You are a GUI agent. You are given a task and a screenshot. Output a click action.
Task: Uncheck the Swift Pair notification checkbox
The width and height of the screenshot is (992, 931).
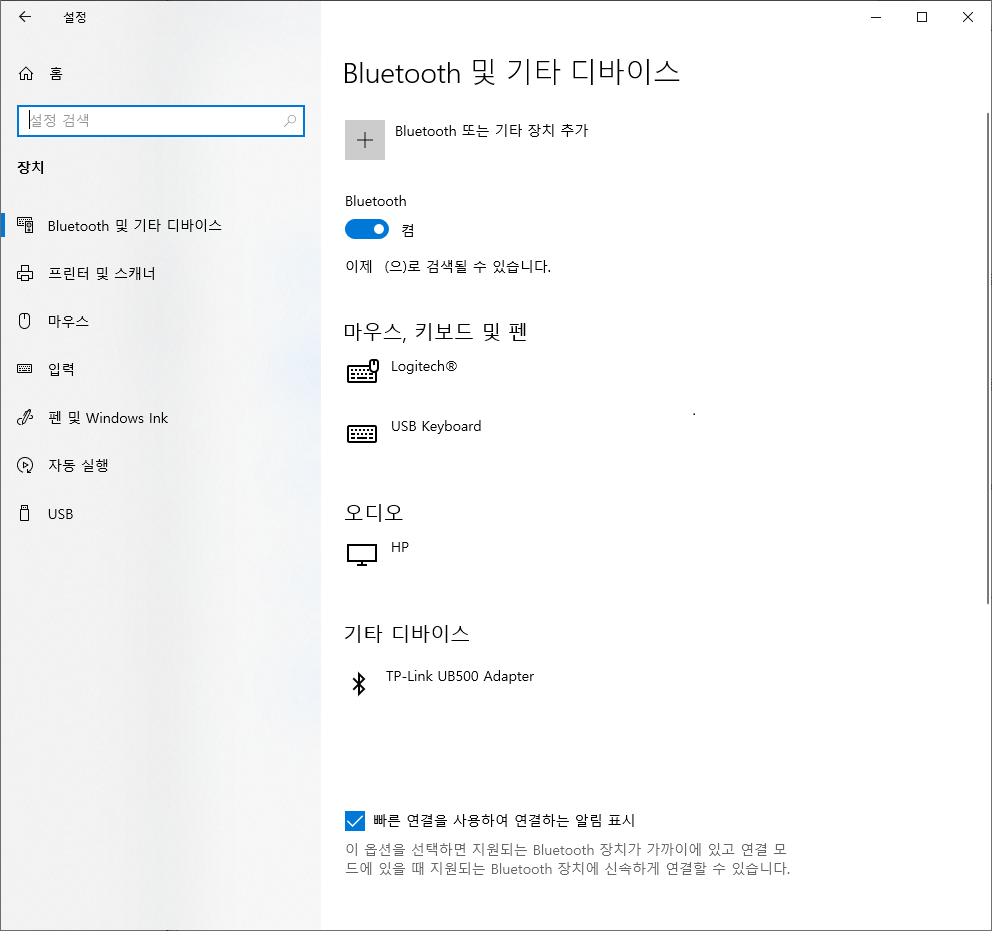[355, 821]
